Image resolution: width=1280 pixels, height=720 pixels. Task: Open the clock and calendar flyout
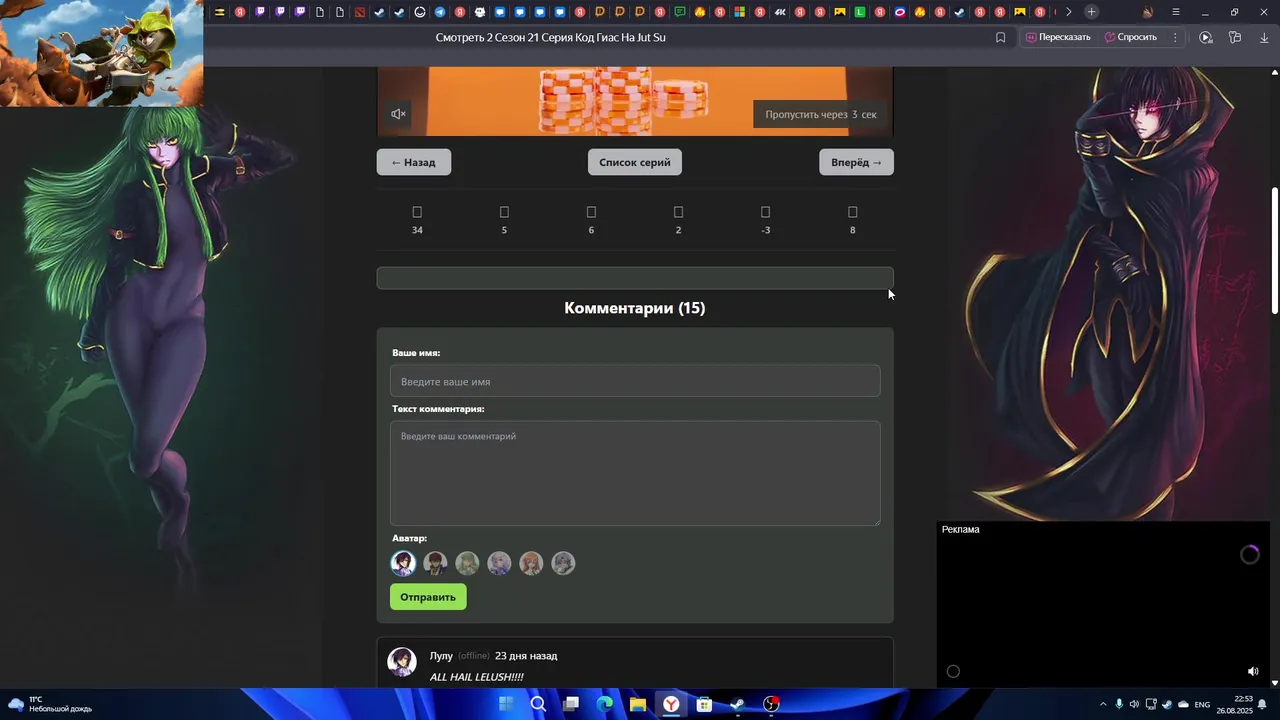1237,704
